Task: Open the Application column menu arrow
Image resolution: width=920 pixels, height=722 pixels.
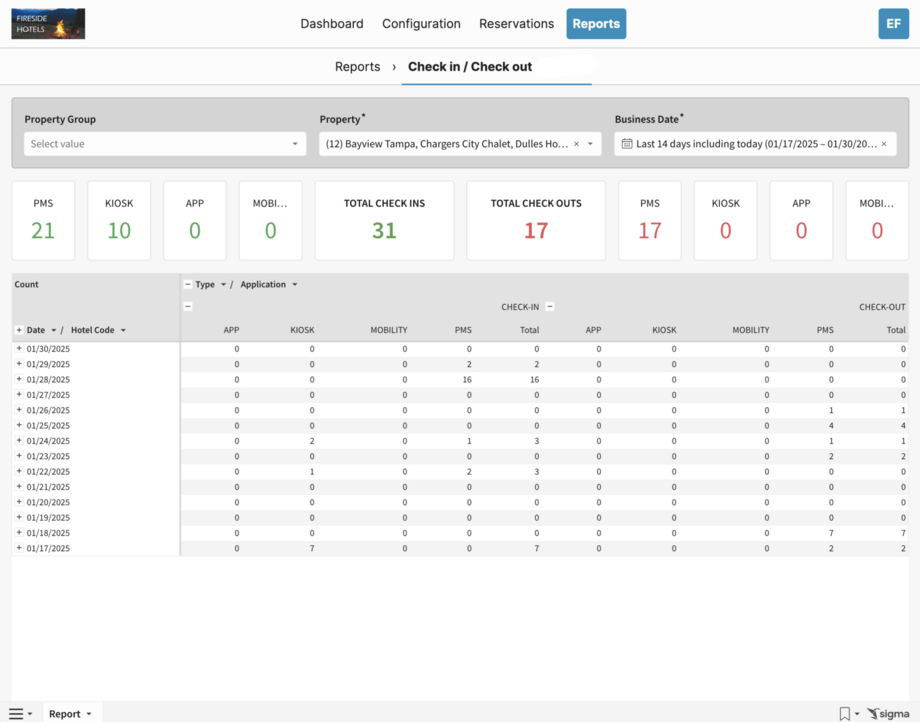Action: 295,284
